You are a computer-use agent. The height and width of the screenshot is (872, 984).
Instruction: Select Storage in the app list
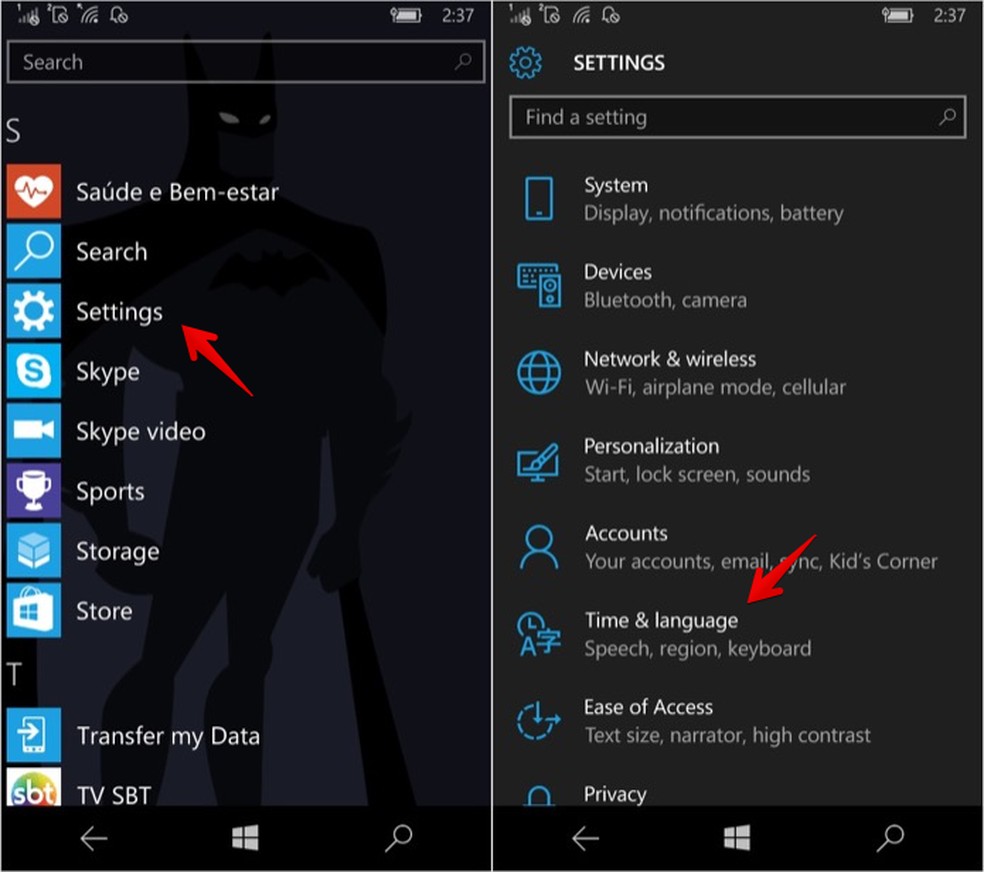[x=117, y=551]
